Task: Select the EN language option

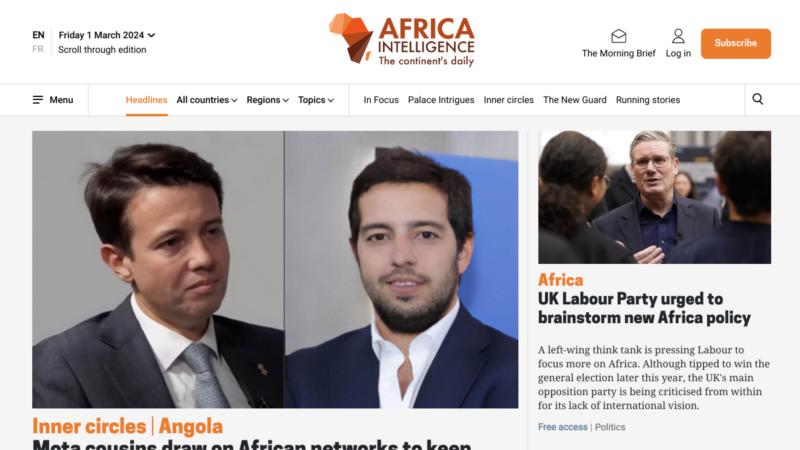Action: (x=38, y=35)
